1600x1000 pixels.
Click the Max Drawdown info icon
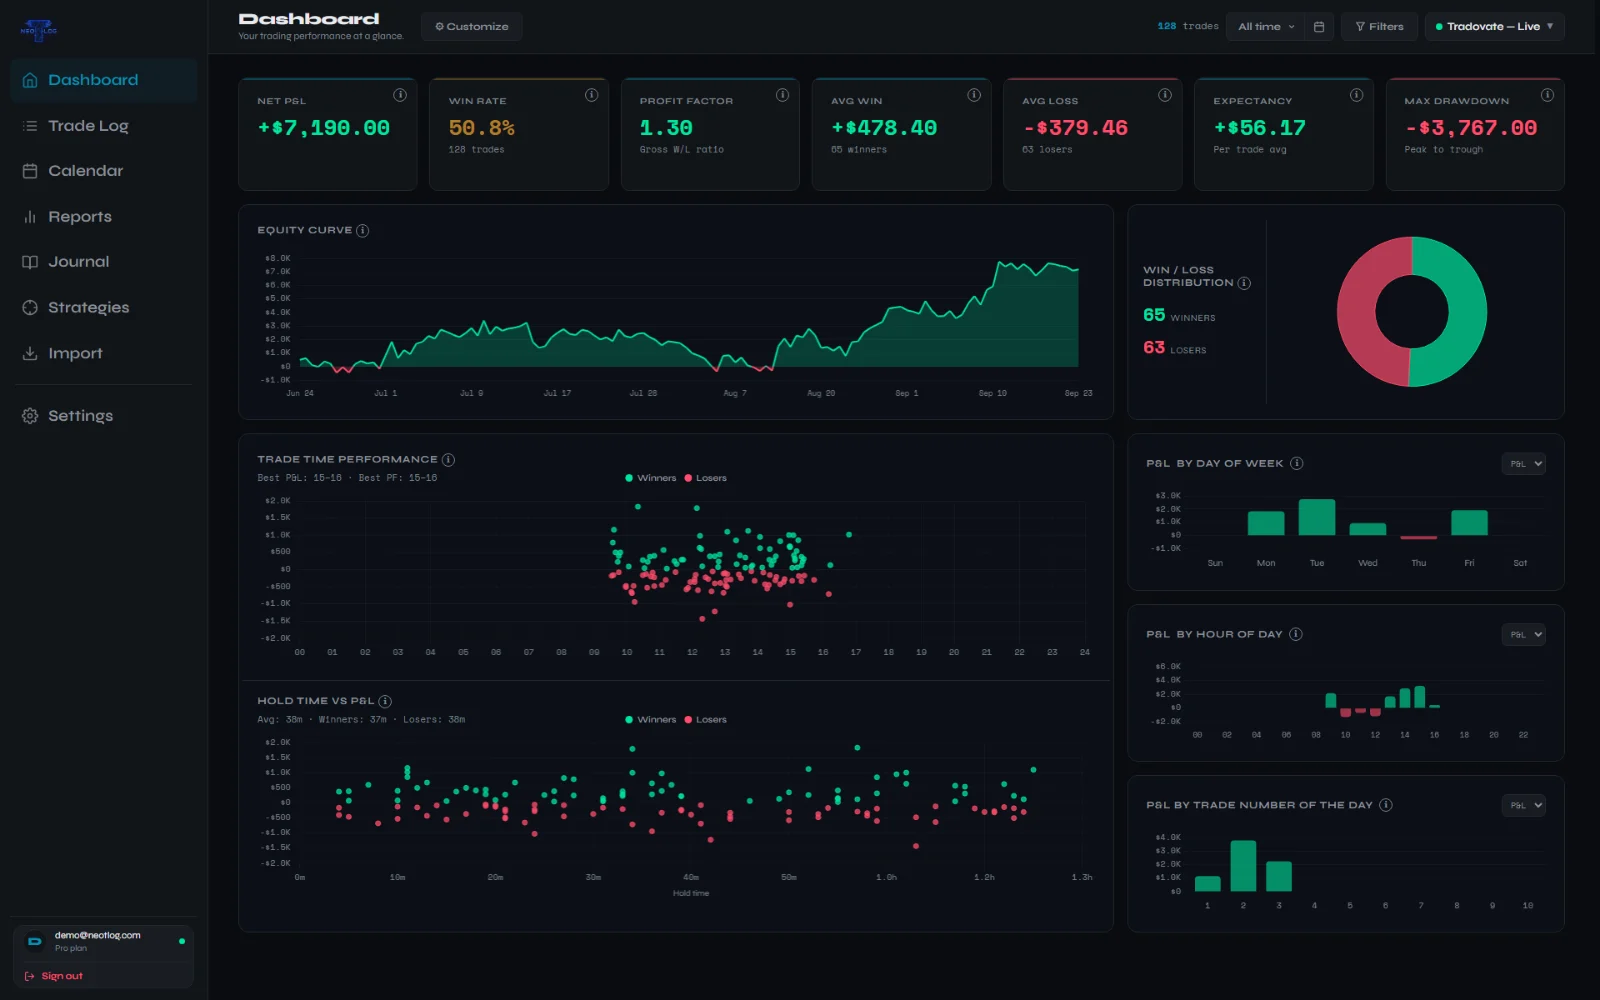pyautogui.click(x=1547, y=95)
